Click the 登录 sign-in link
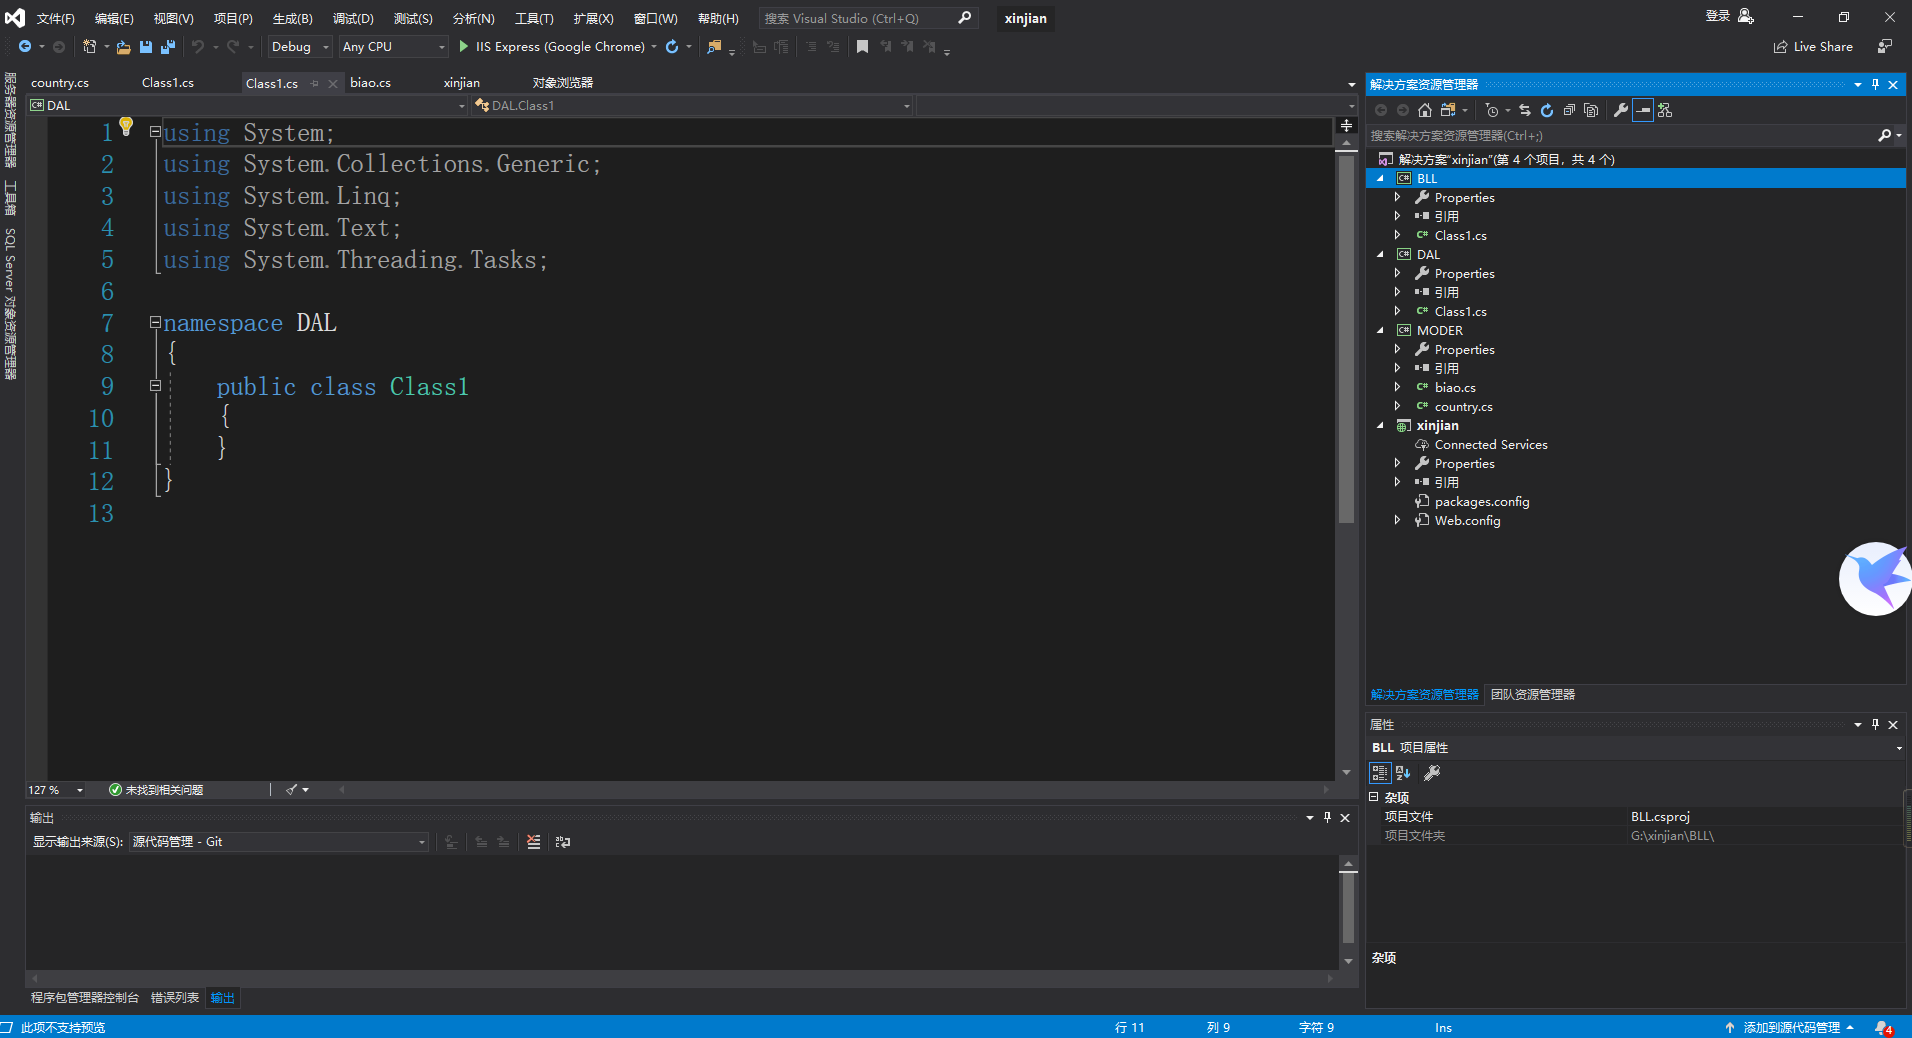Screen dimensions: 1912x1038 pyautogui.click(x=1718, y=16)
